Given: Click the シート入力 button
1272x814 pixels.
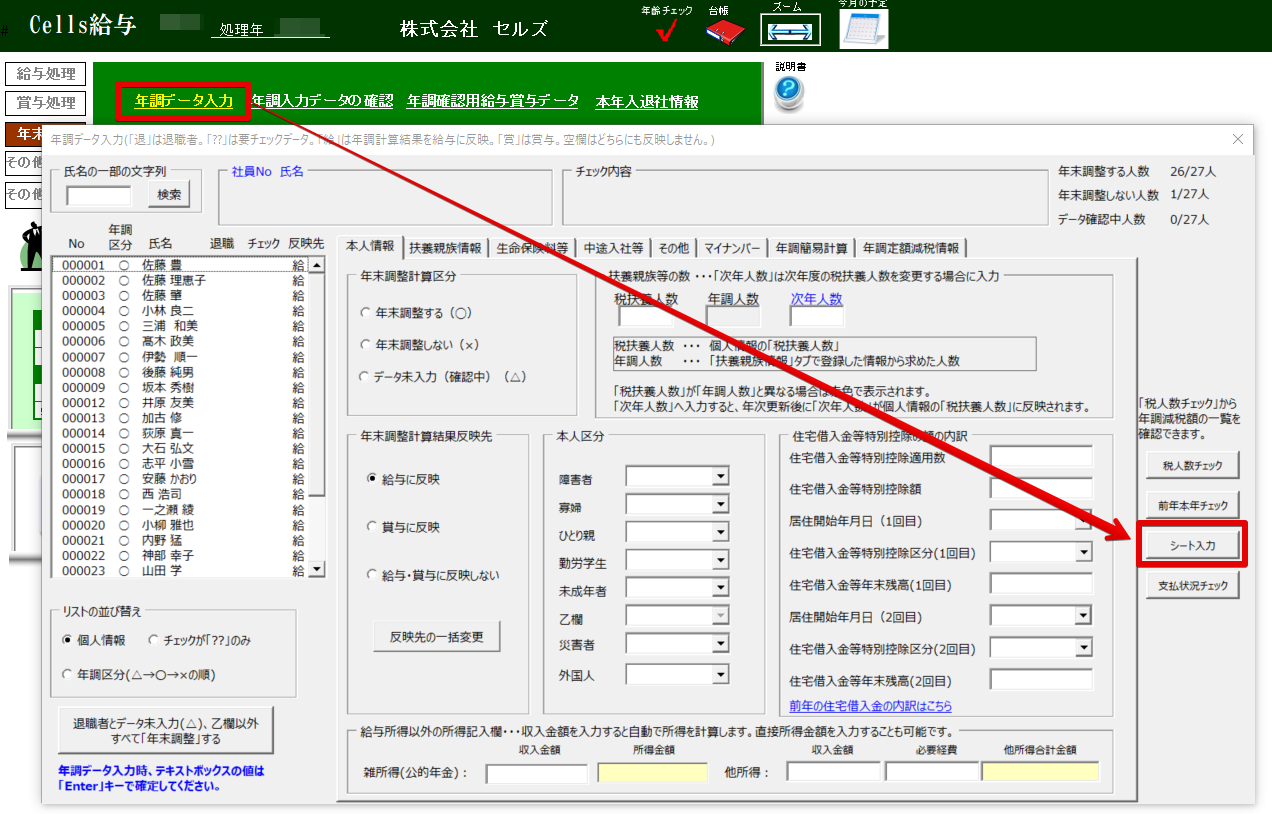Looking at the screenshot, I should 1192,545.
